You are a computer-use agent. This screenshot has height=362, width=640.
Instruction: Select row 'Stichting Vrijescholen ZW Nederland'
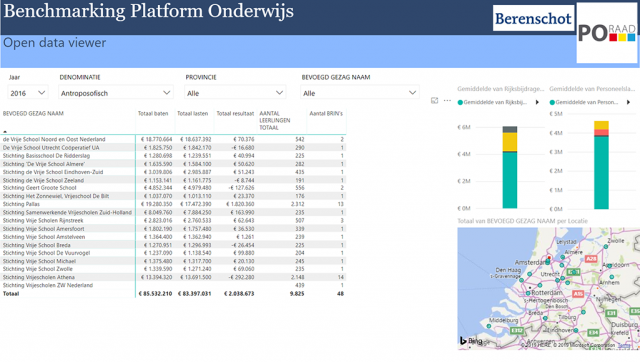click(x=173, y=285)
